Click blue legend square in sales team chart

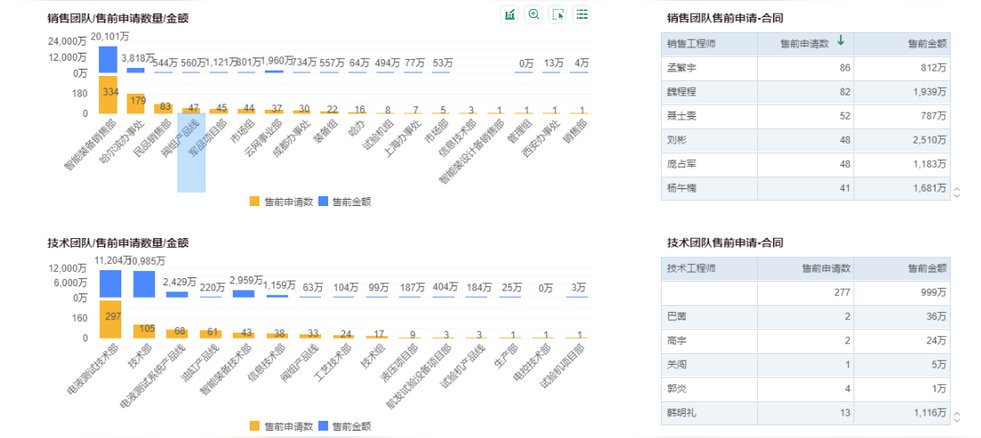(x=323, y=201)
